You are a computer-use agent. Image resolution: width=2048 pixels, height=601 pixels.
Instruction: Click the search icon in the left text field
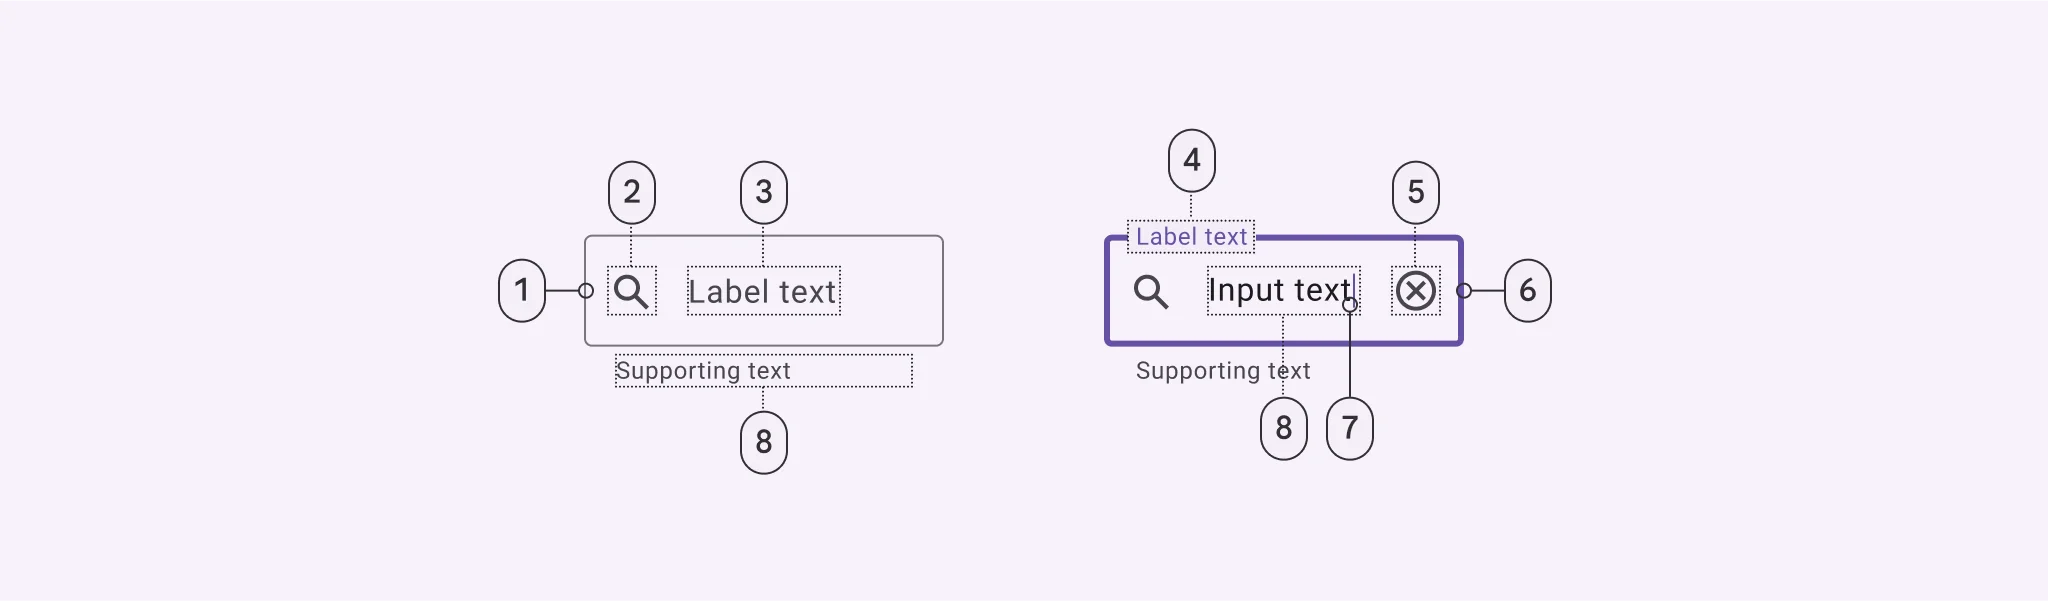(631, 291)
